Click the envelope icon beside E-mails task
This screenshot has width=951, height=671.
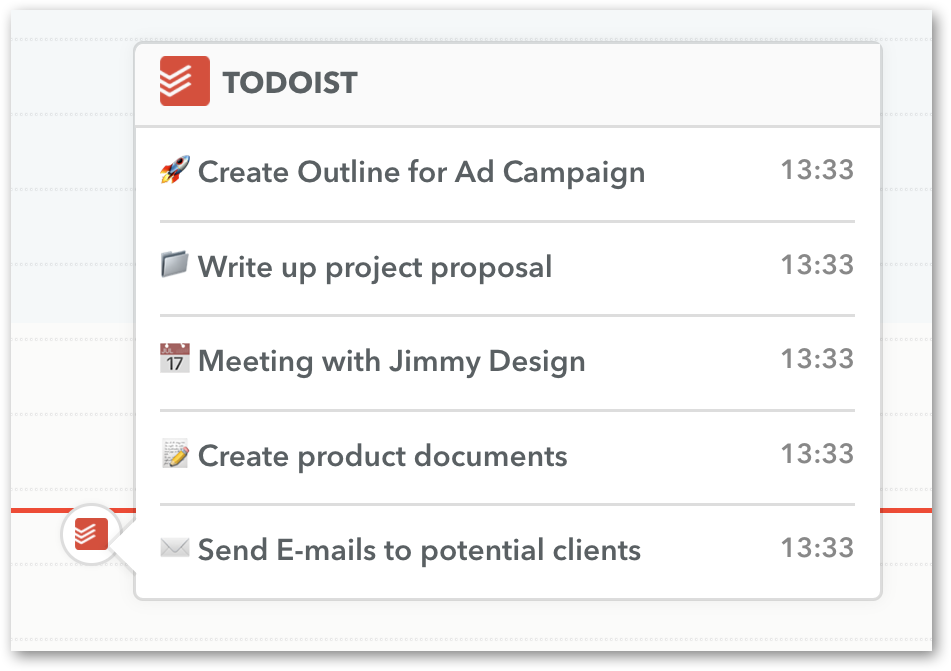coord(176,547)
